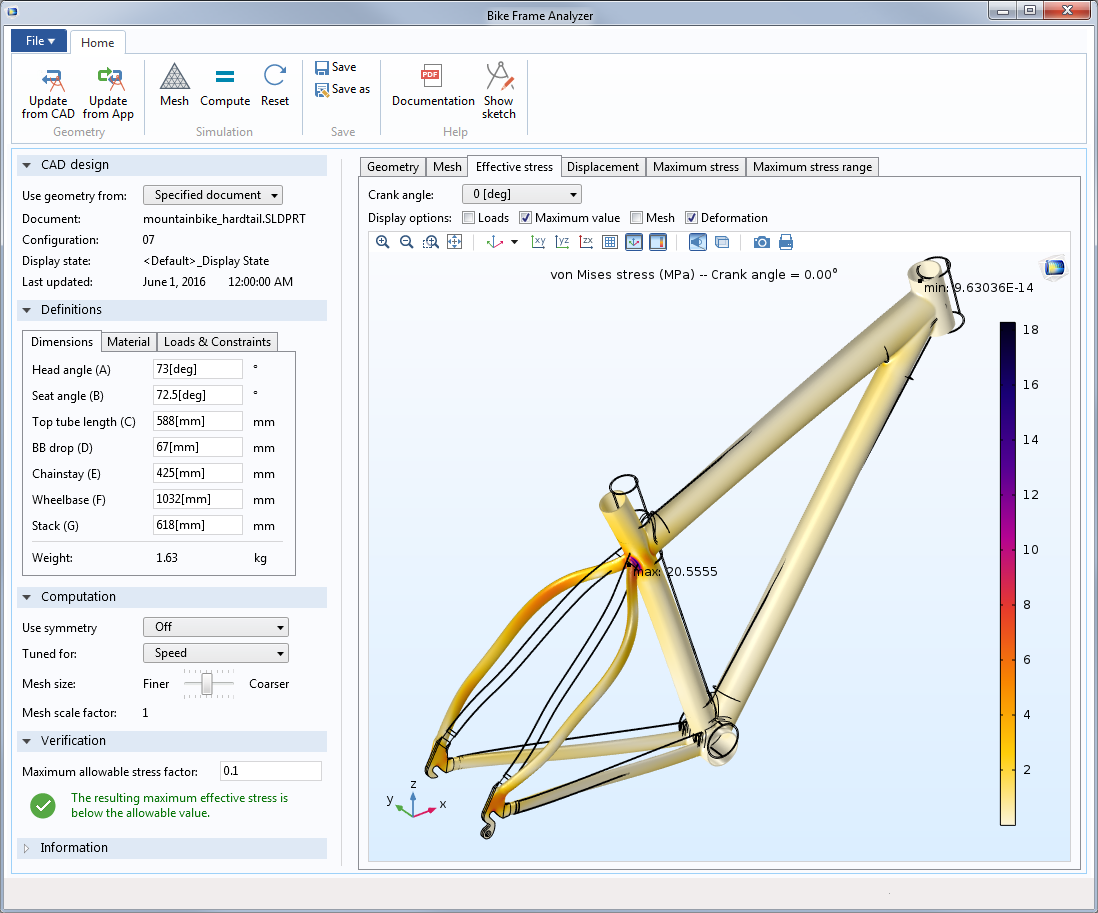Print the graphics with printer icon
Screen dimensions: 1098x913
click(x=786, y=242)
